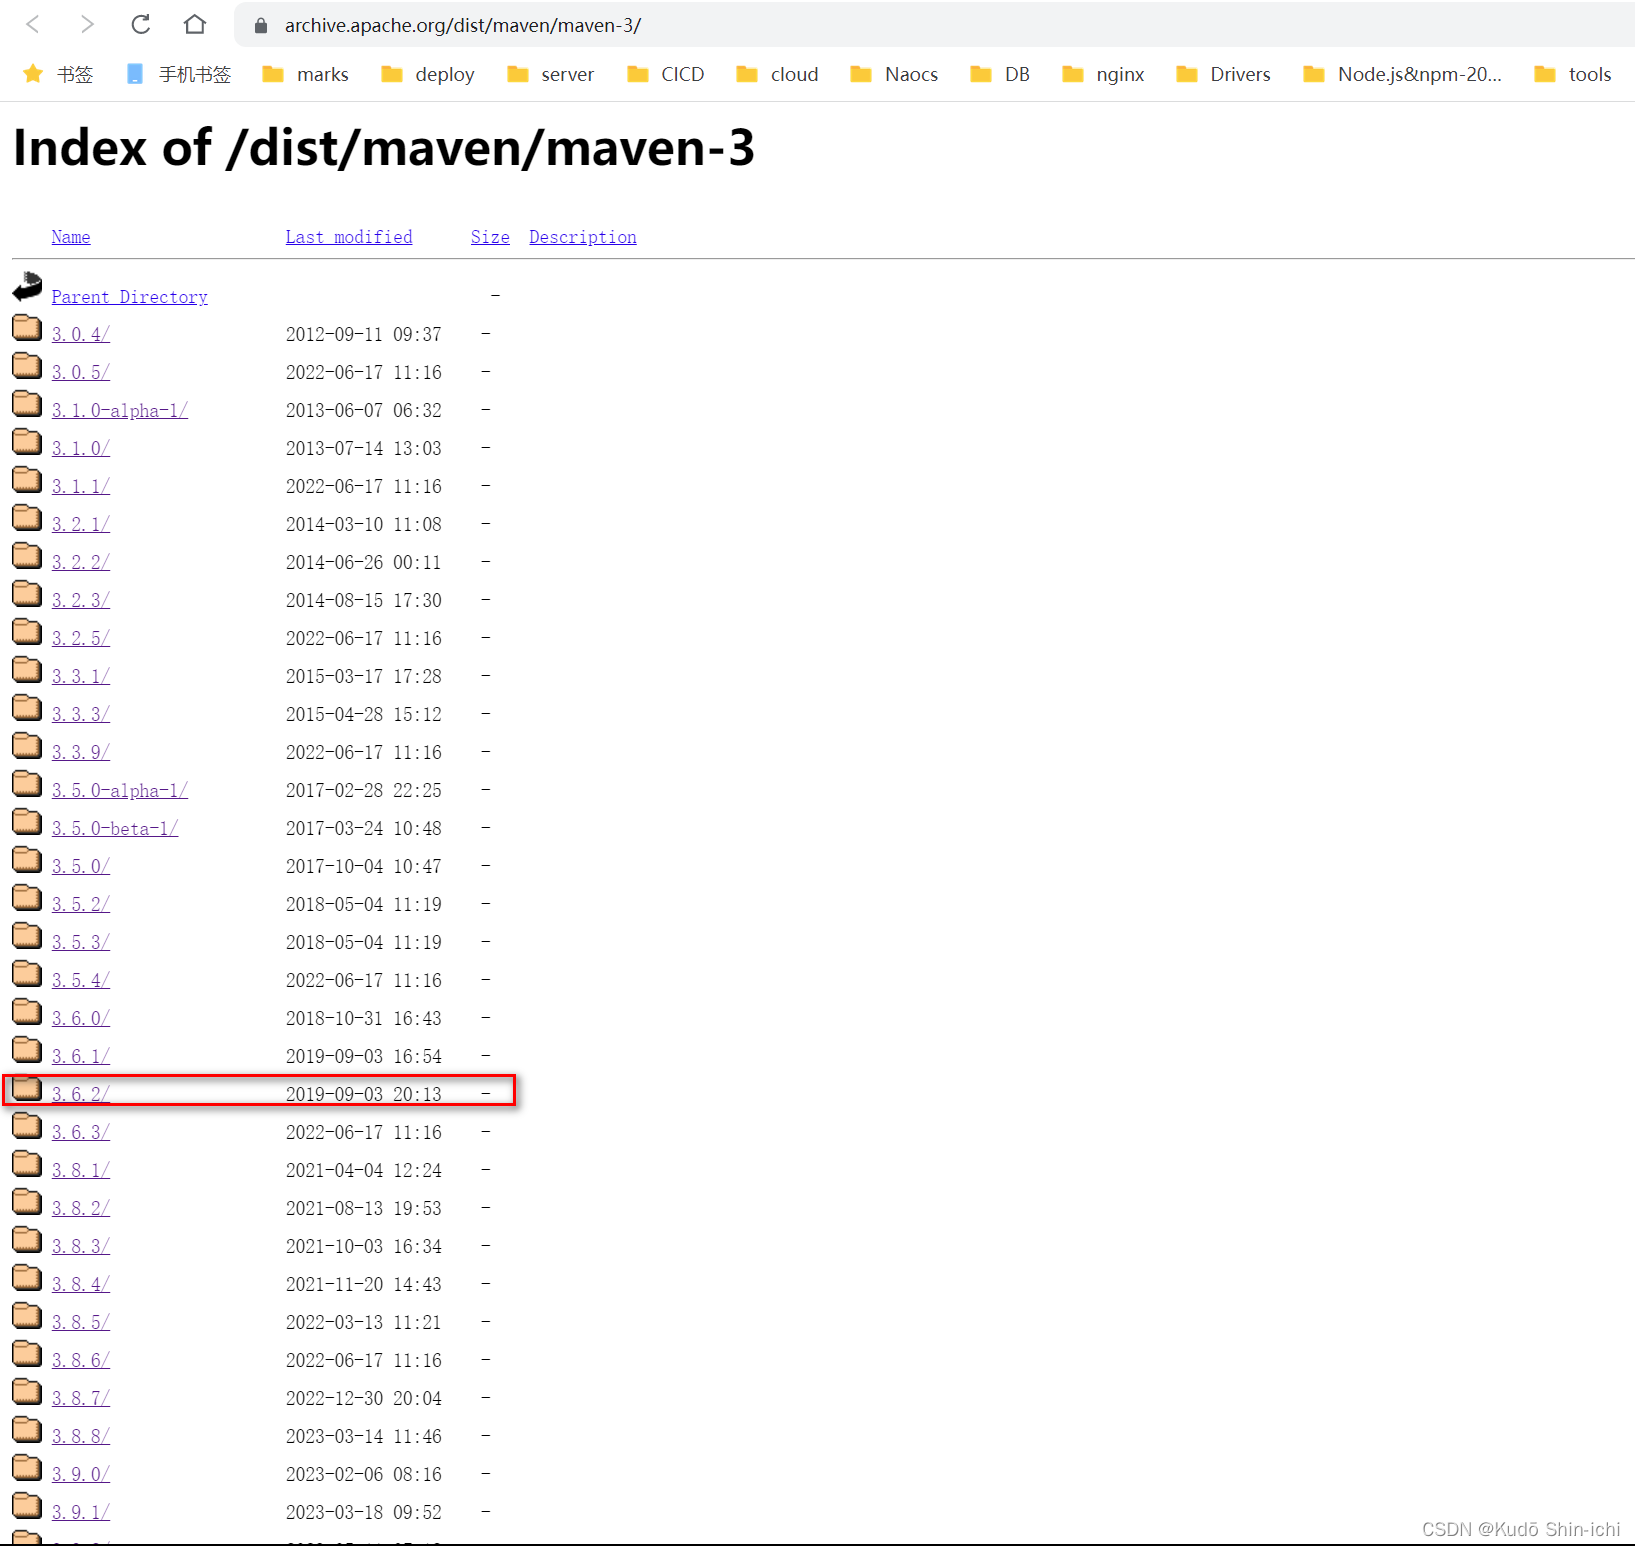
Task: Open the Naocs bookmark folder
Action: 894,74
